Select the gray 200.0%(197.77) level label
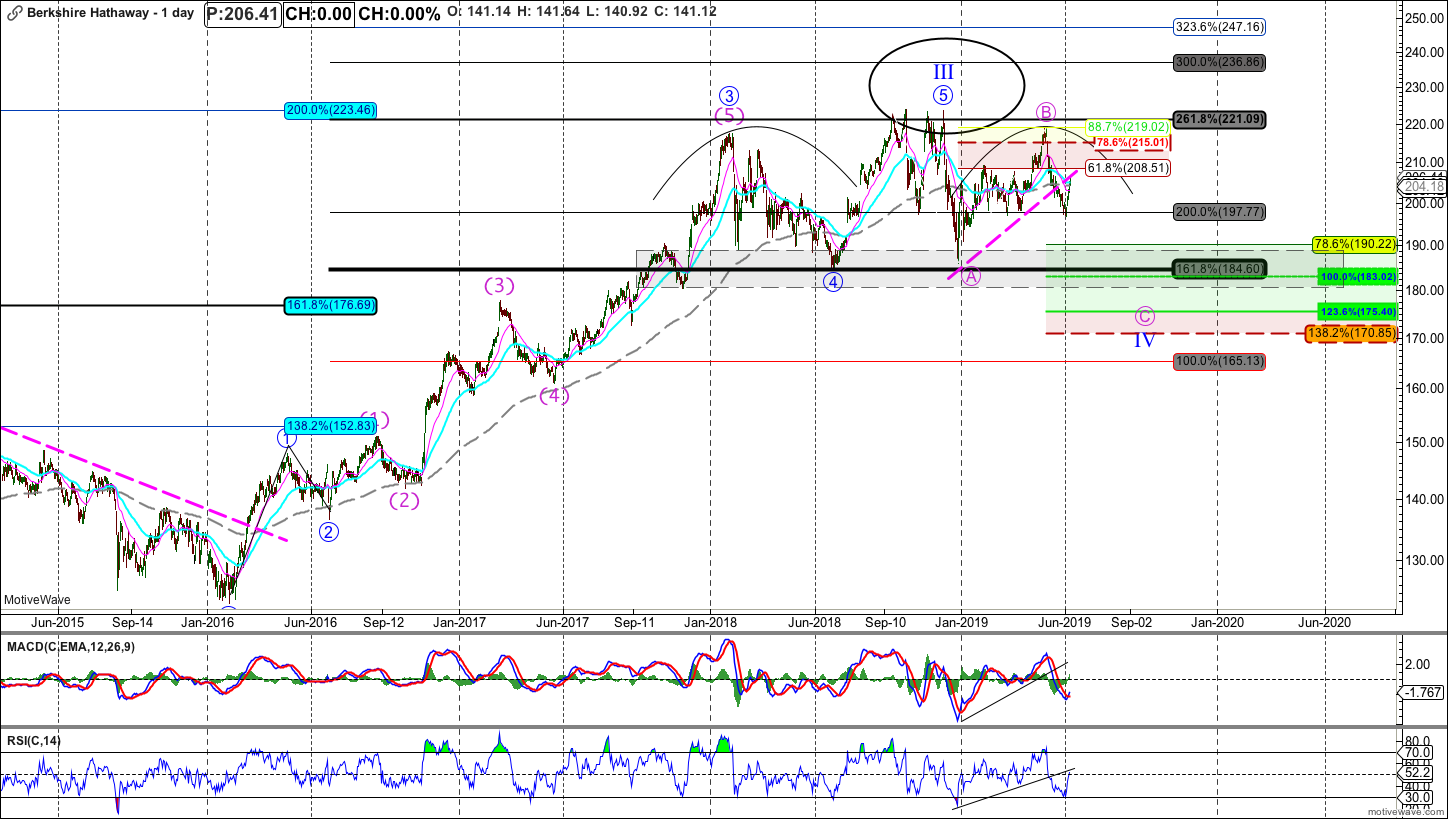 tap(1220, 212)
